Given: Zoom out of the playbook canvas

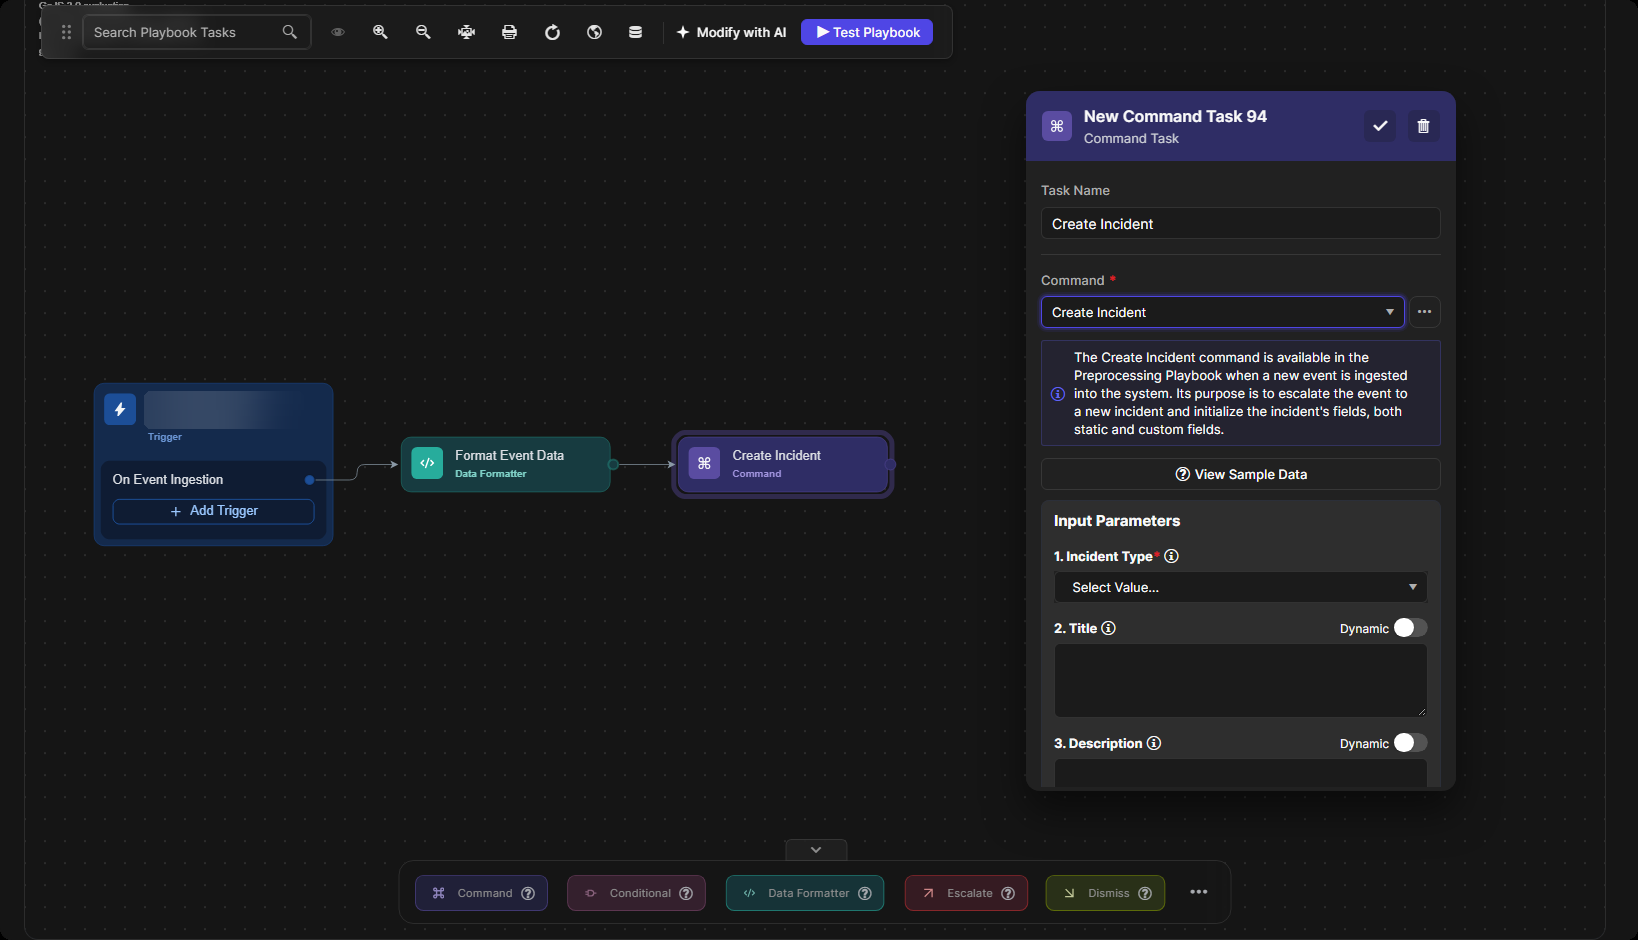Looking at the screenshot, I should pos(423,32).
